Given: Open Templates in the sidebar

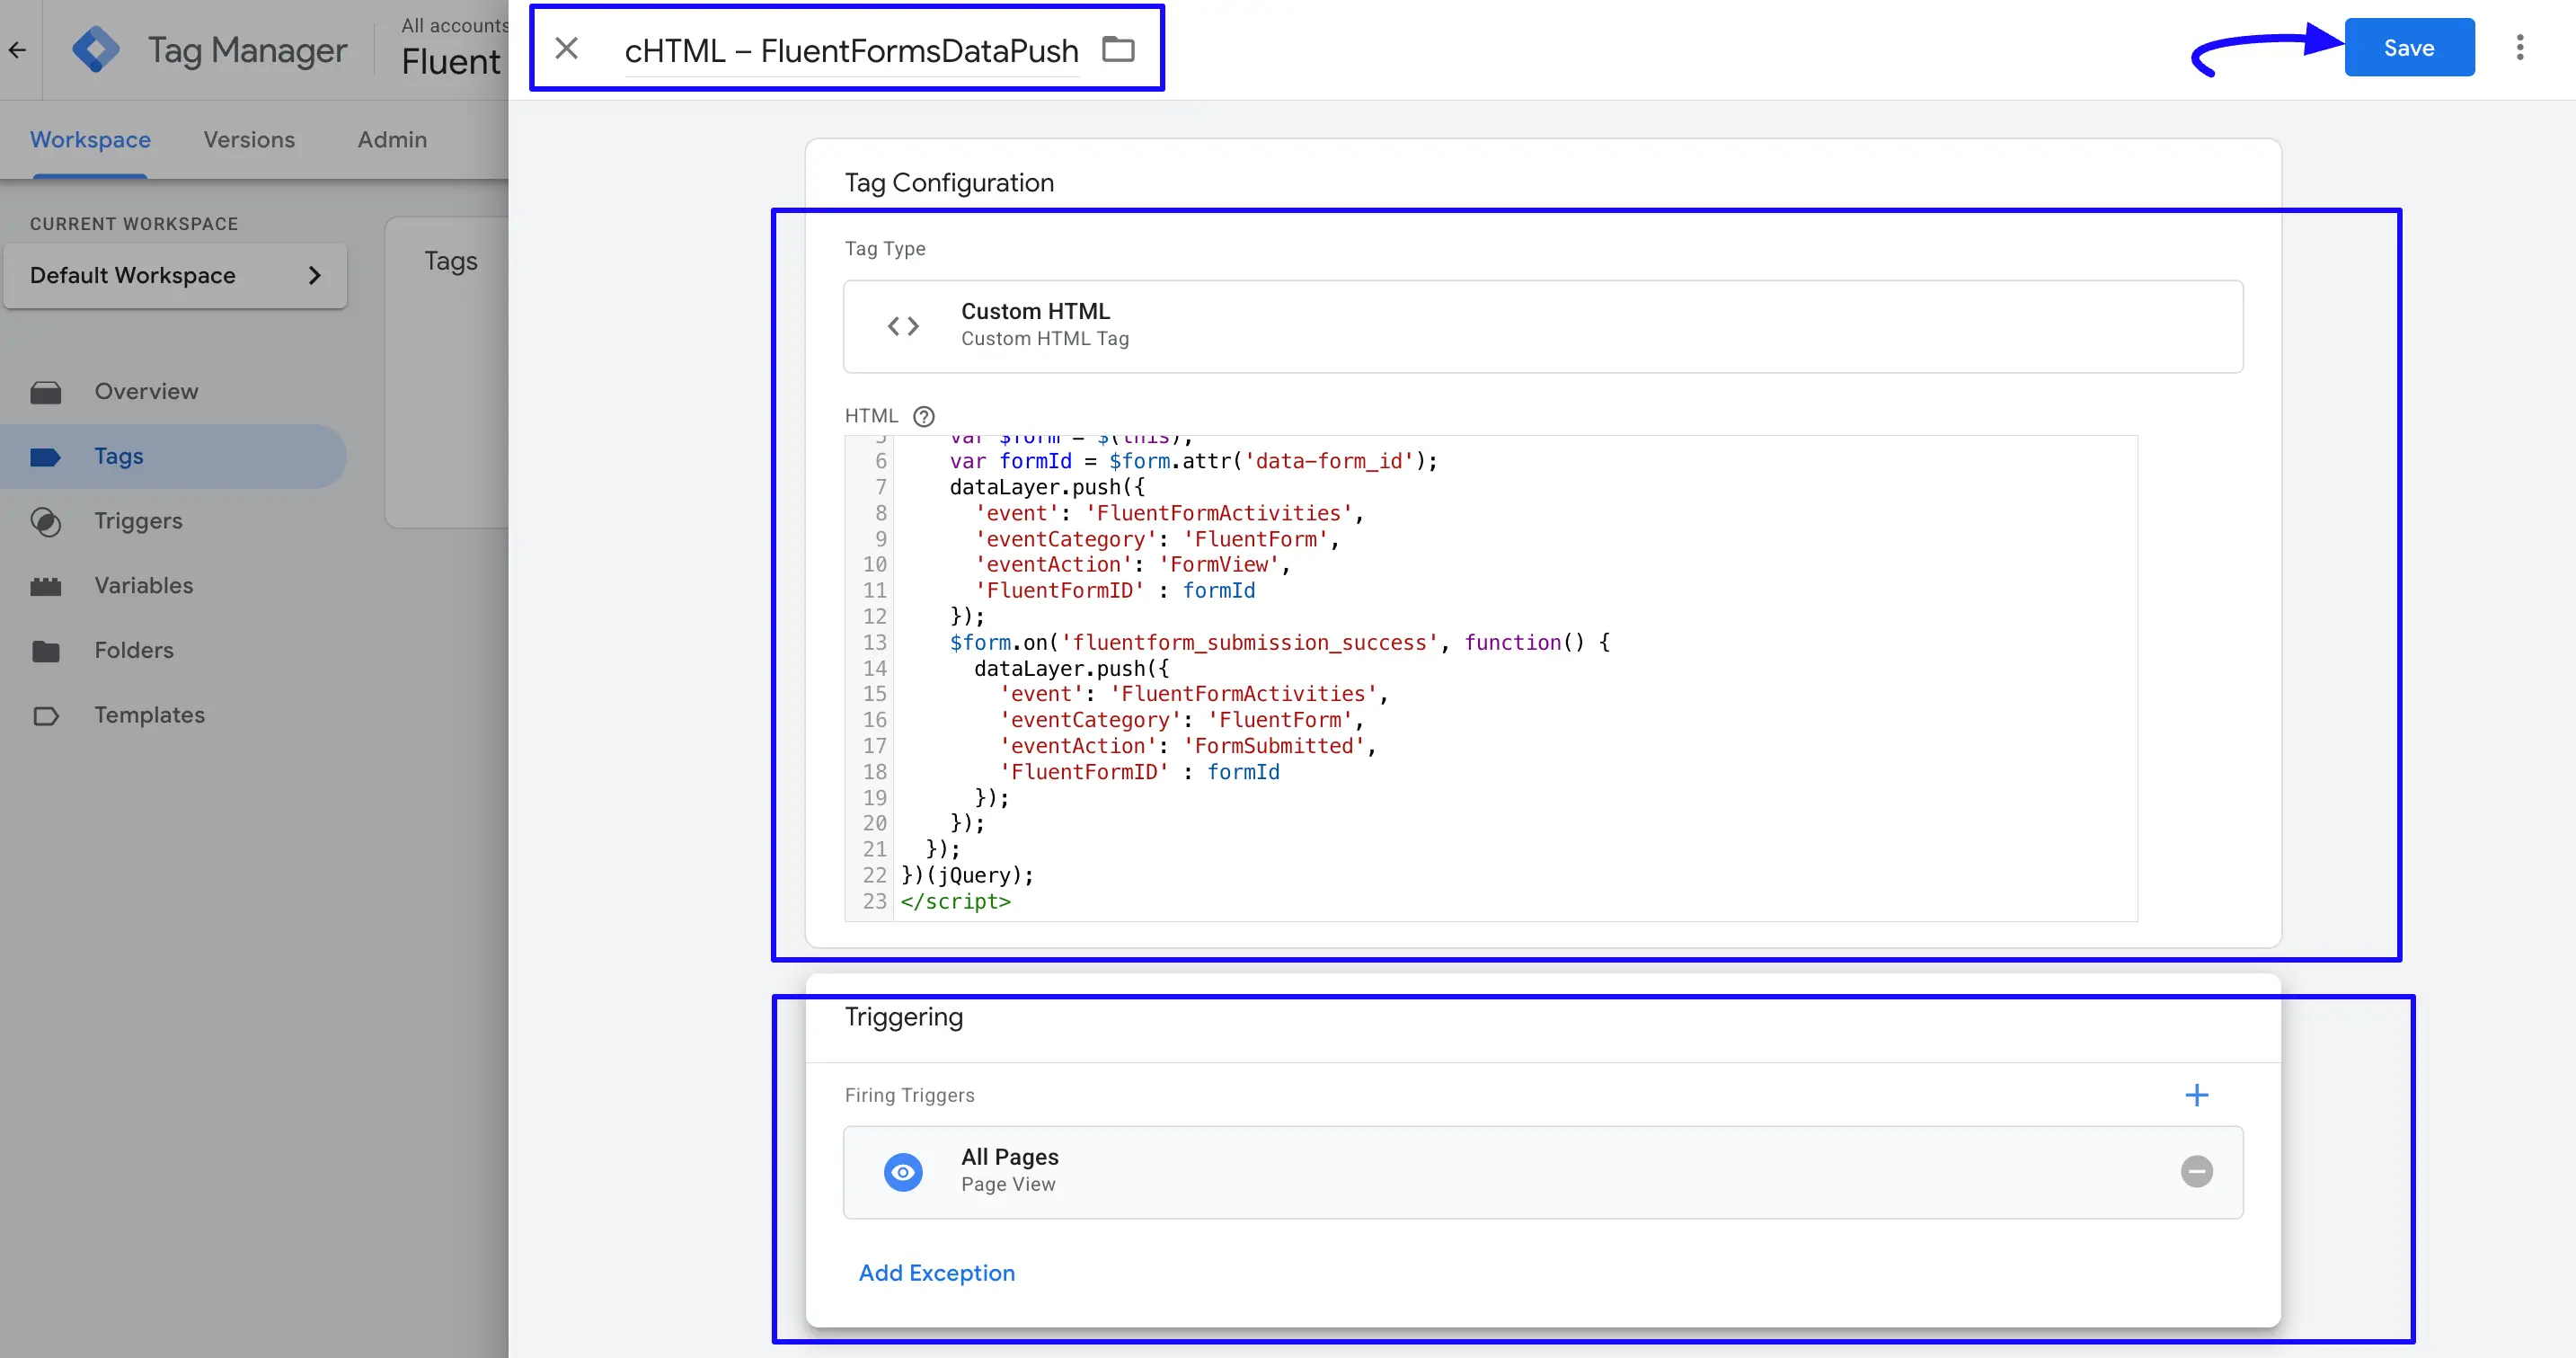Looking at the screenshot, I should tap(149, 715).
